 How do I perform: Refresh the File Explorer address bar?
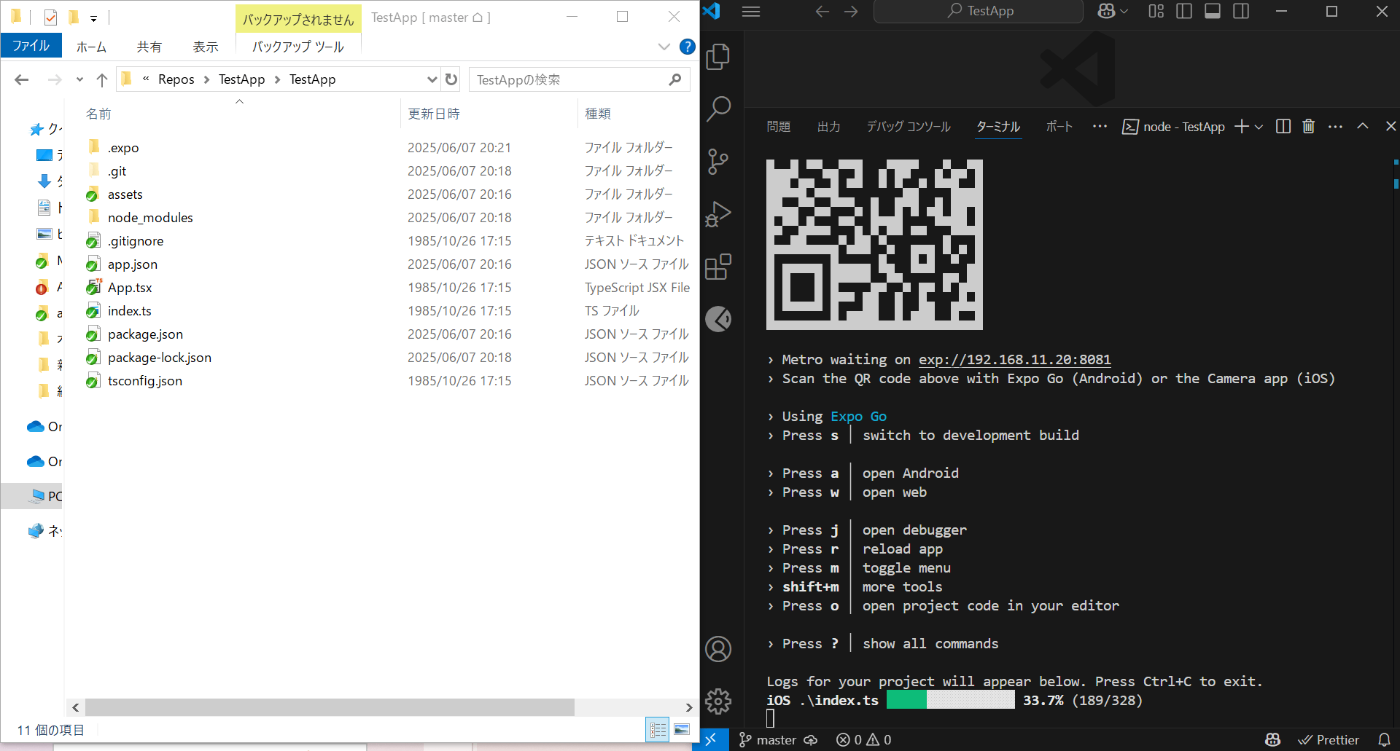point(451,79)
